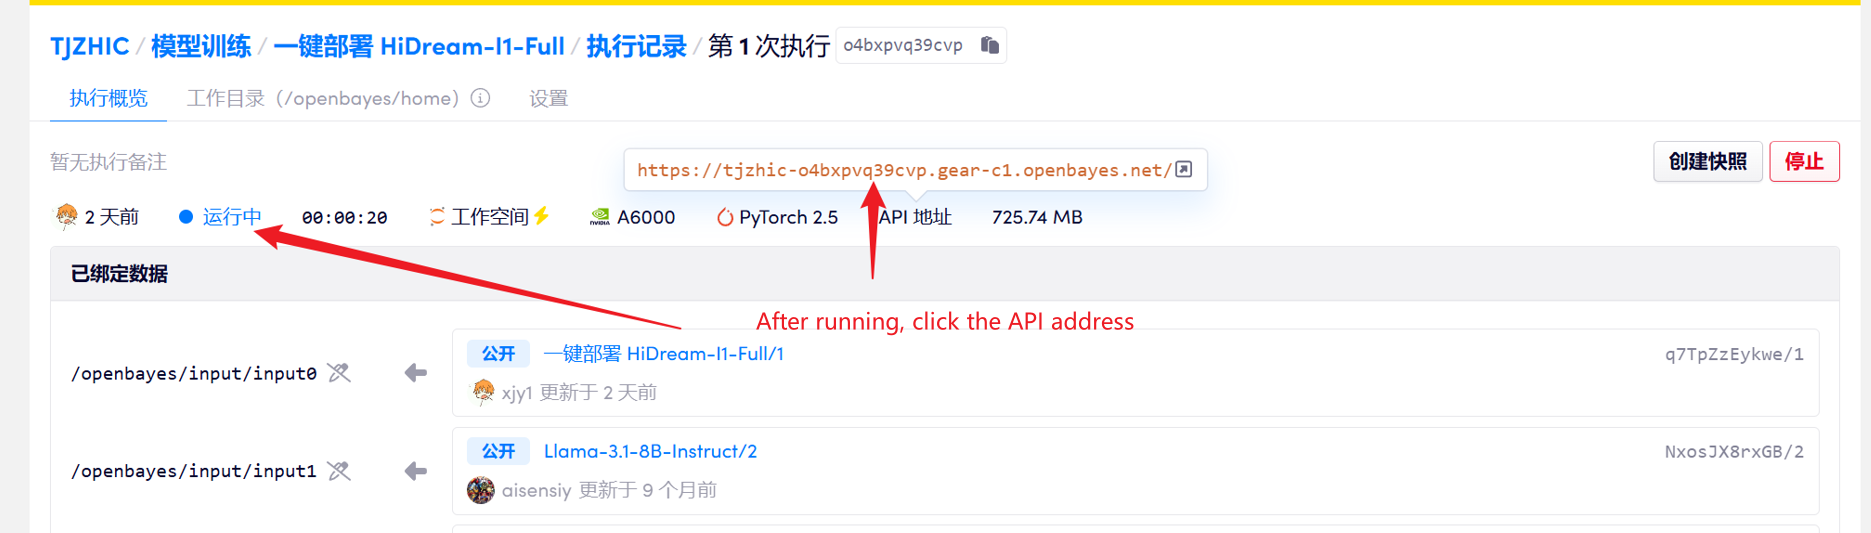Click the PyTorch 2.5 flame icon
This screenshot has height=533, width=1871.
[724, 217]
